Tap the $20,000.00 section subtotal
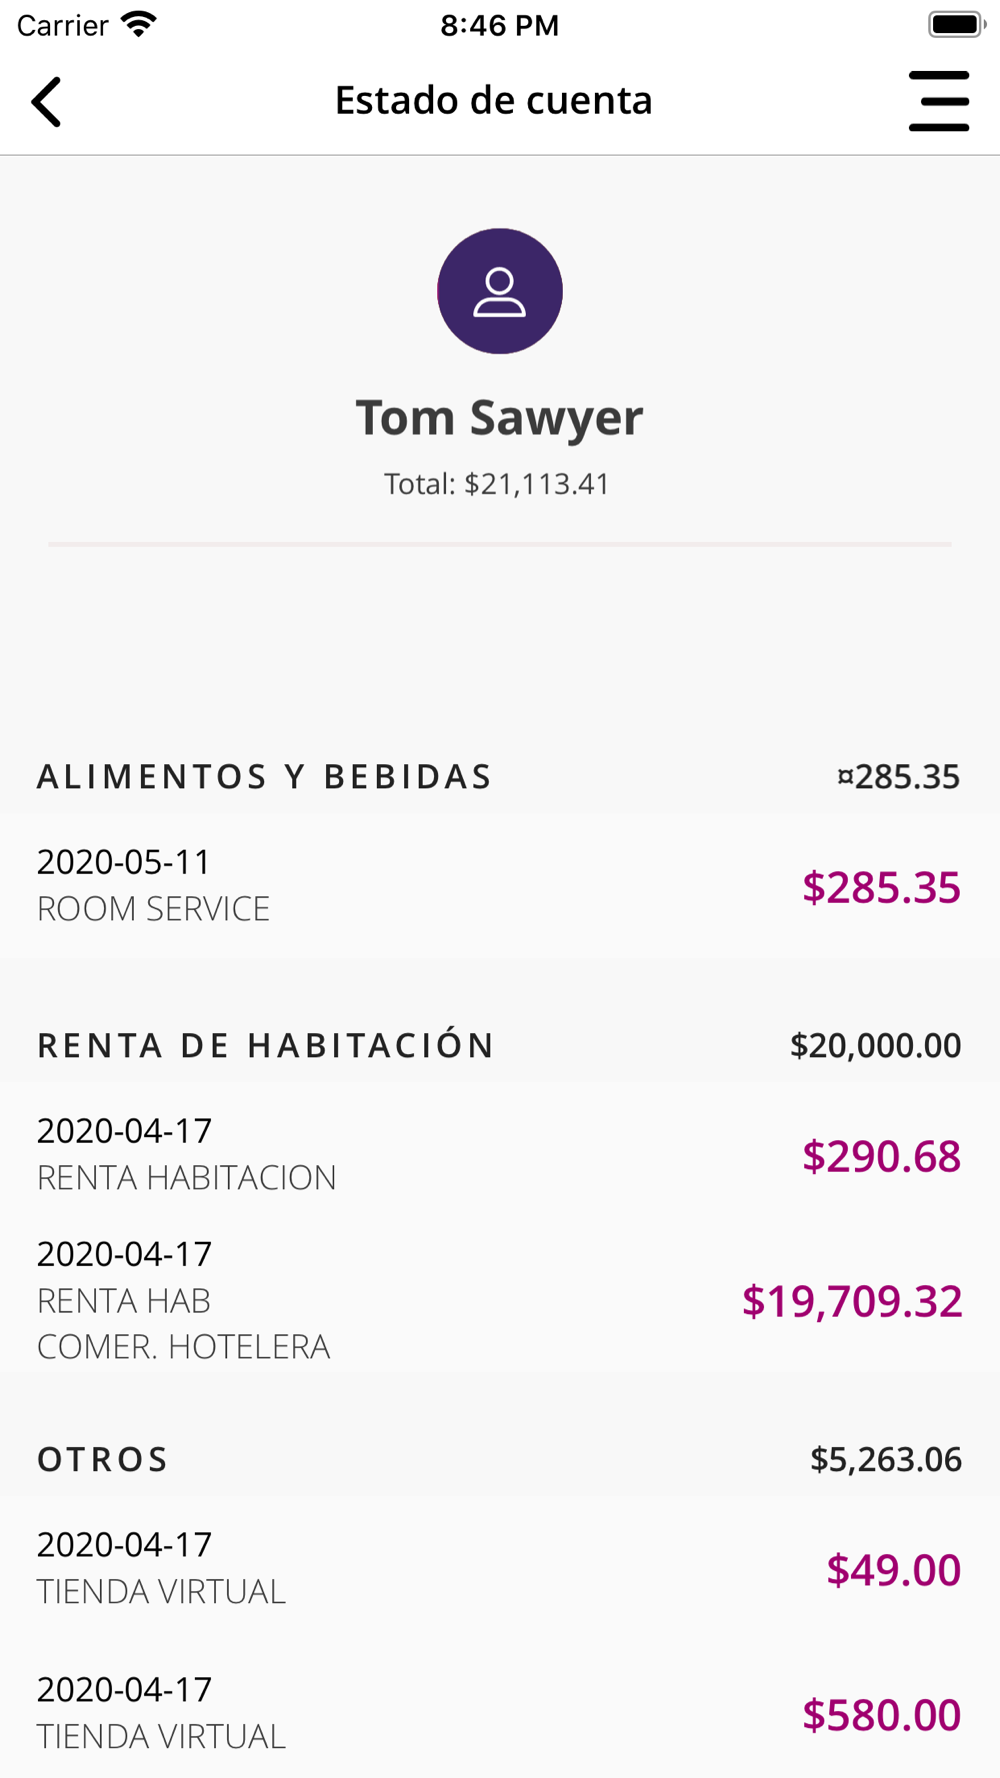The height and width of the screenshot is (1778, 1000). click(x=875, y=1046)
